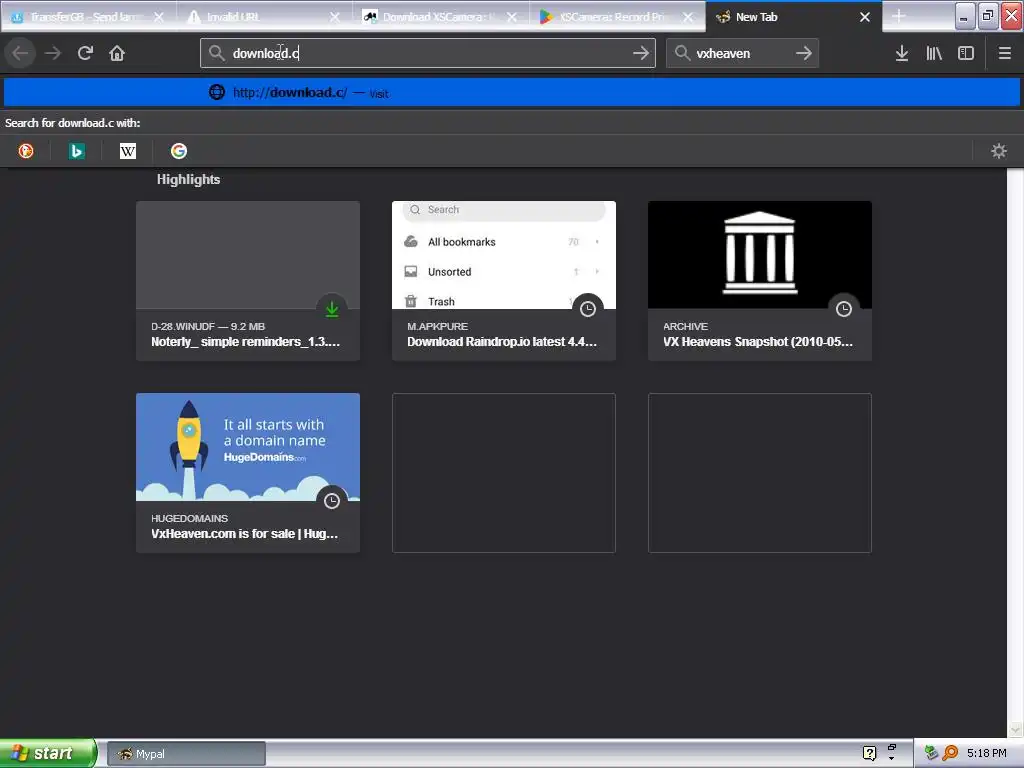The height and width of the screenshot is (768, 1024).
Task: Click the green download badge on Noterly card
Action: [332, 309]
